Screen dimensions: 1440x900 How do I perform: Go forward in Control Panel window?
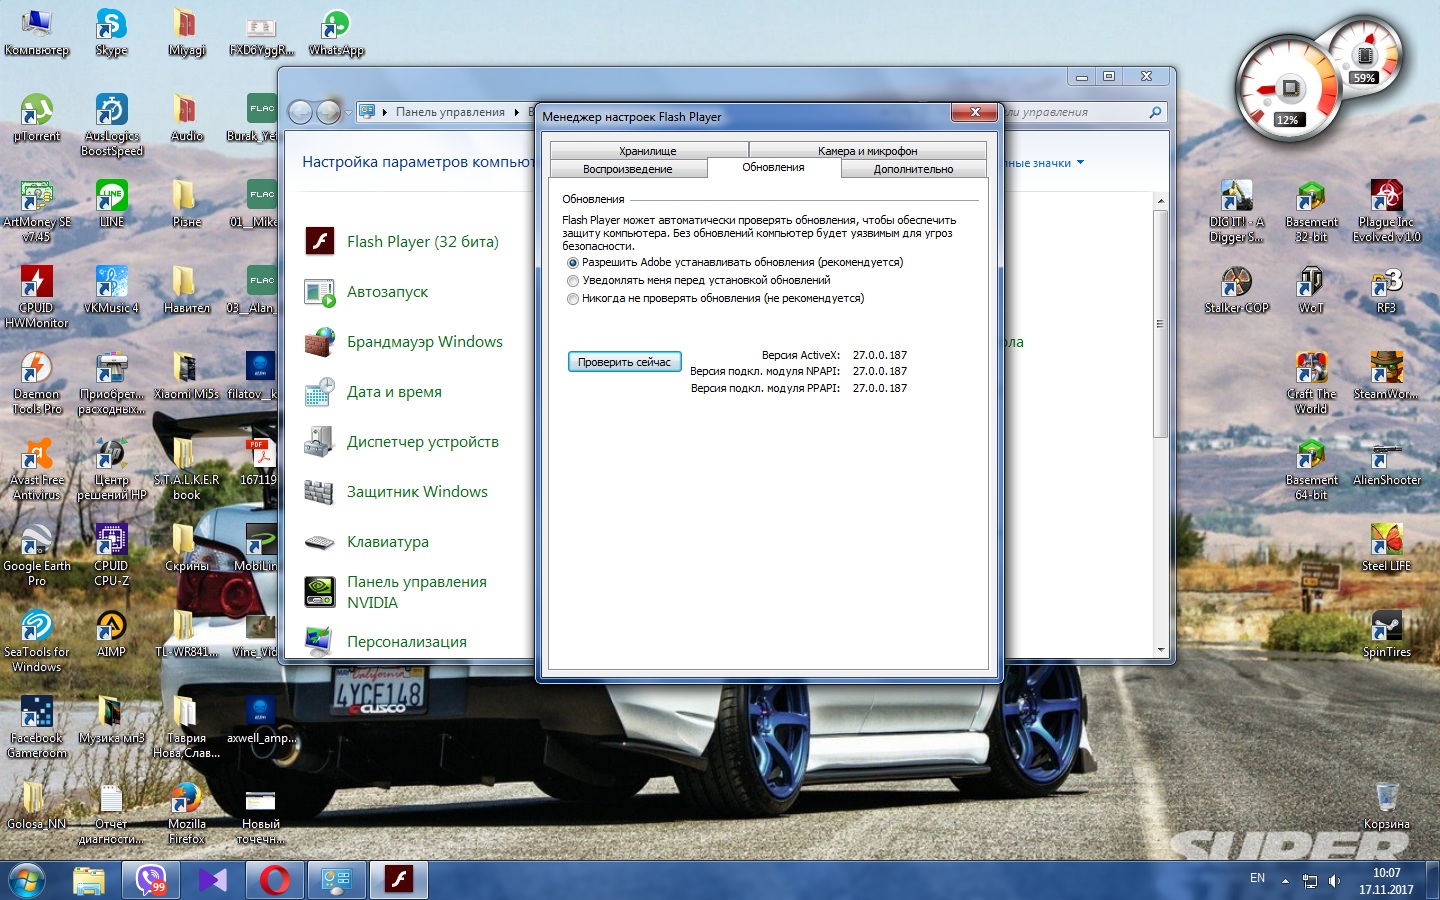coord(328,112)
